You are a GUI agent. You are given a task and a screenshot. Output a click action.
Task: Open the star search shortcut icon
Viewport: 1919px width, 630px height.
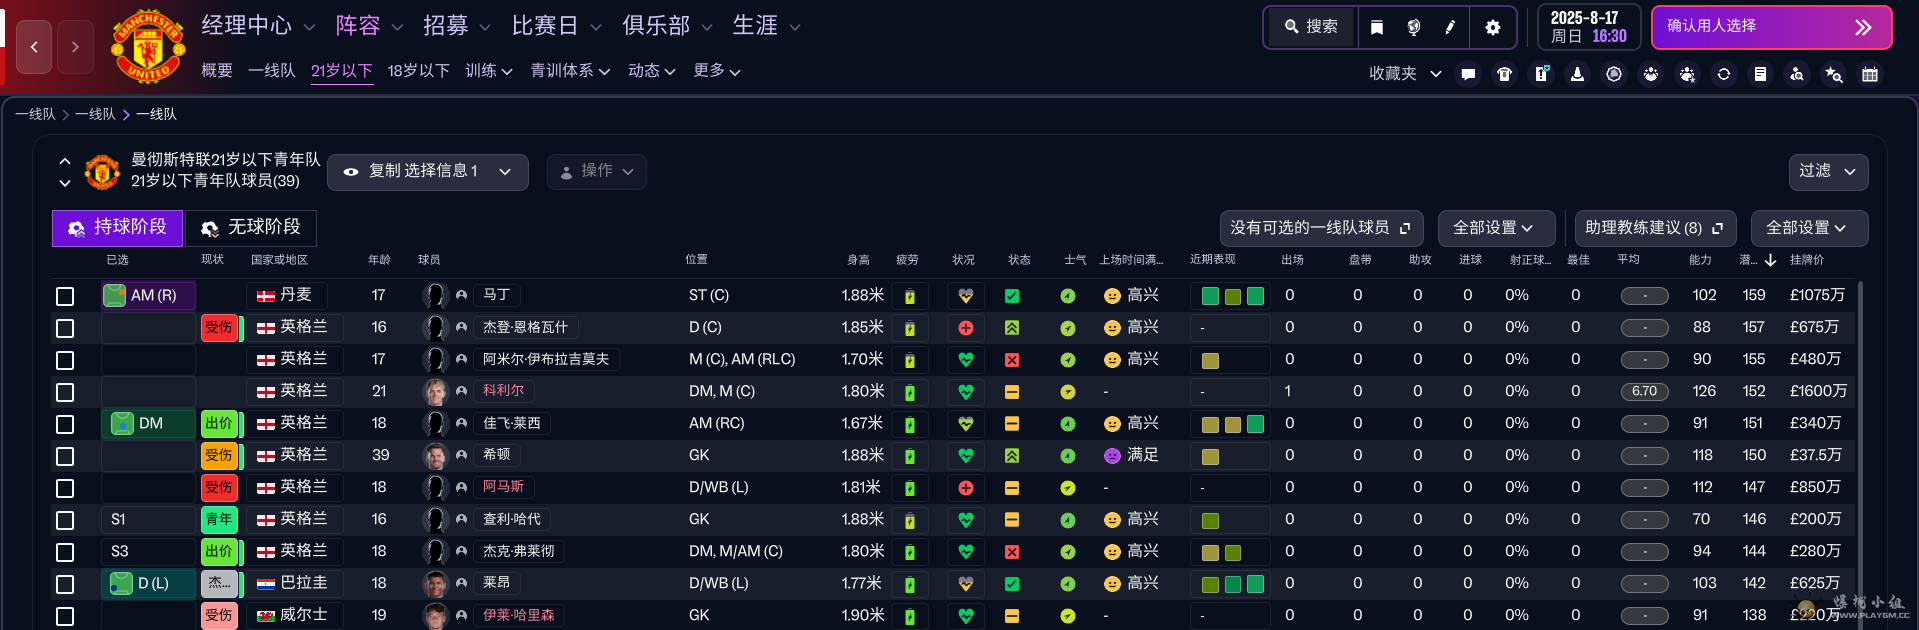tap(1833, 74)
